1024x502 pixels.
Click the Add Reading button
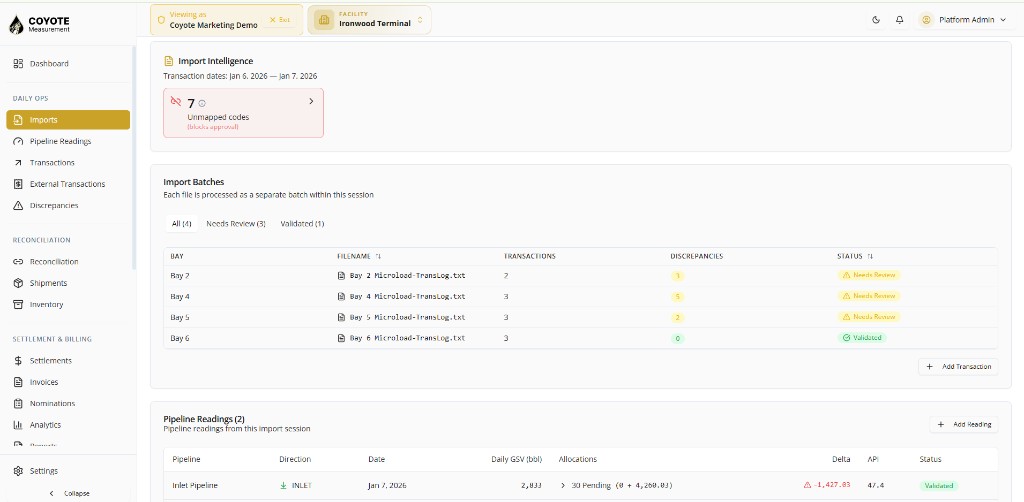point(964,424)
